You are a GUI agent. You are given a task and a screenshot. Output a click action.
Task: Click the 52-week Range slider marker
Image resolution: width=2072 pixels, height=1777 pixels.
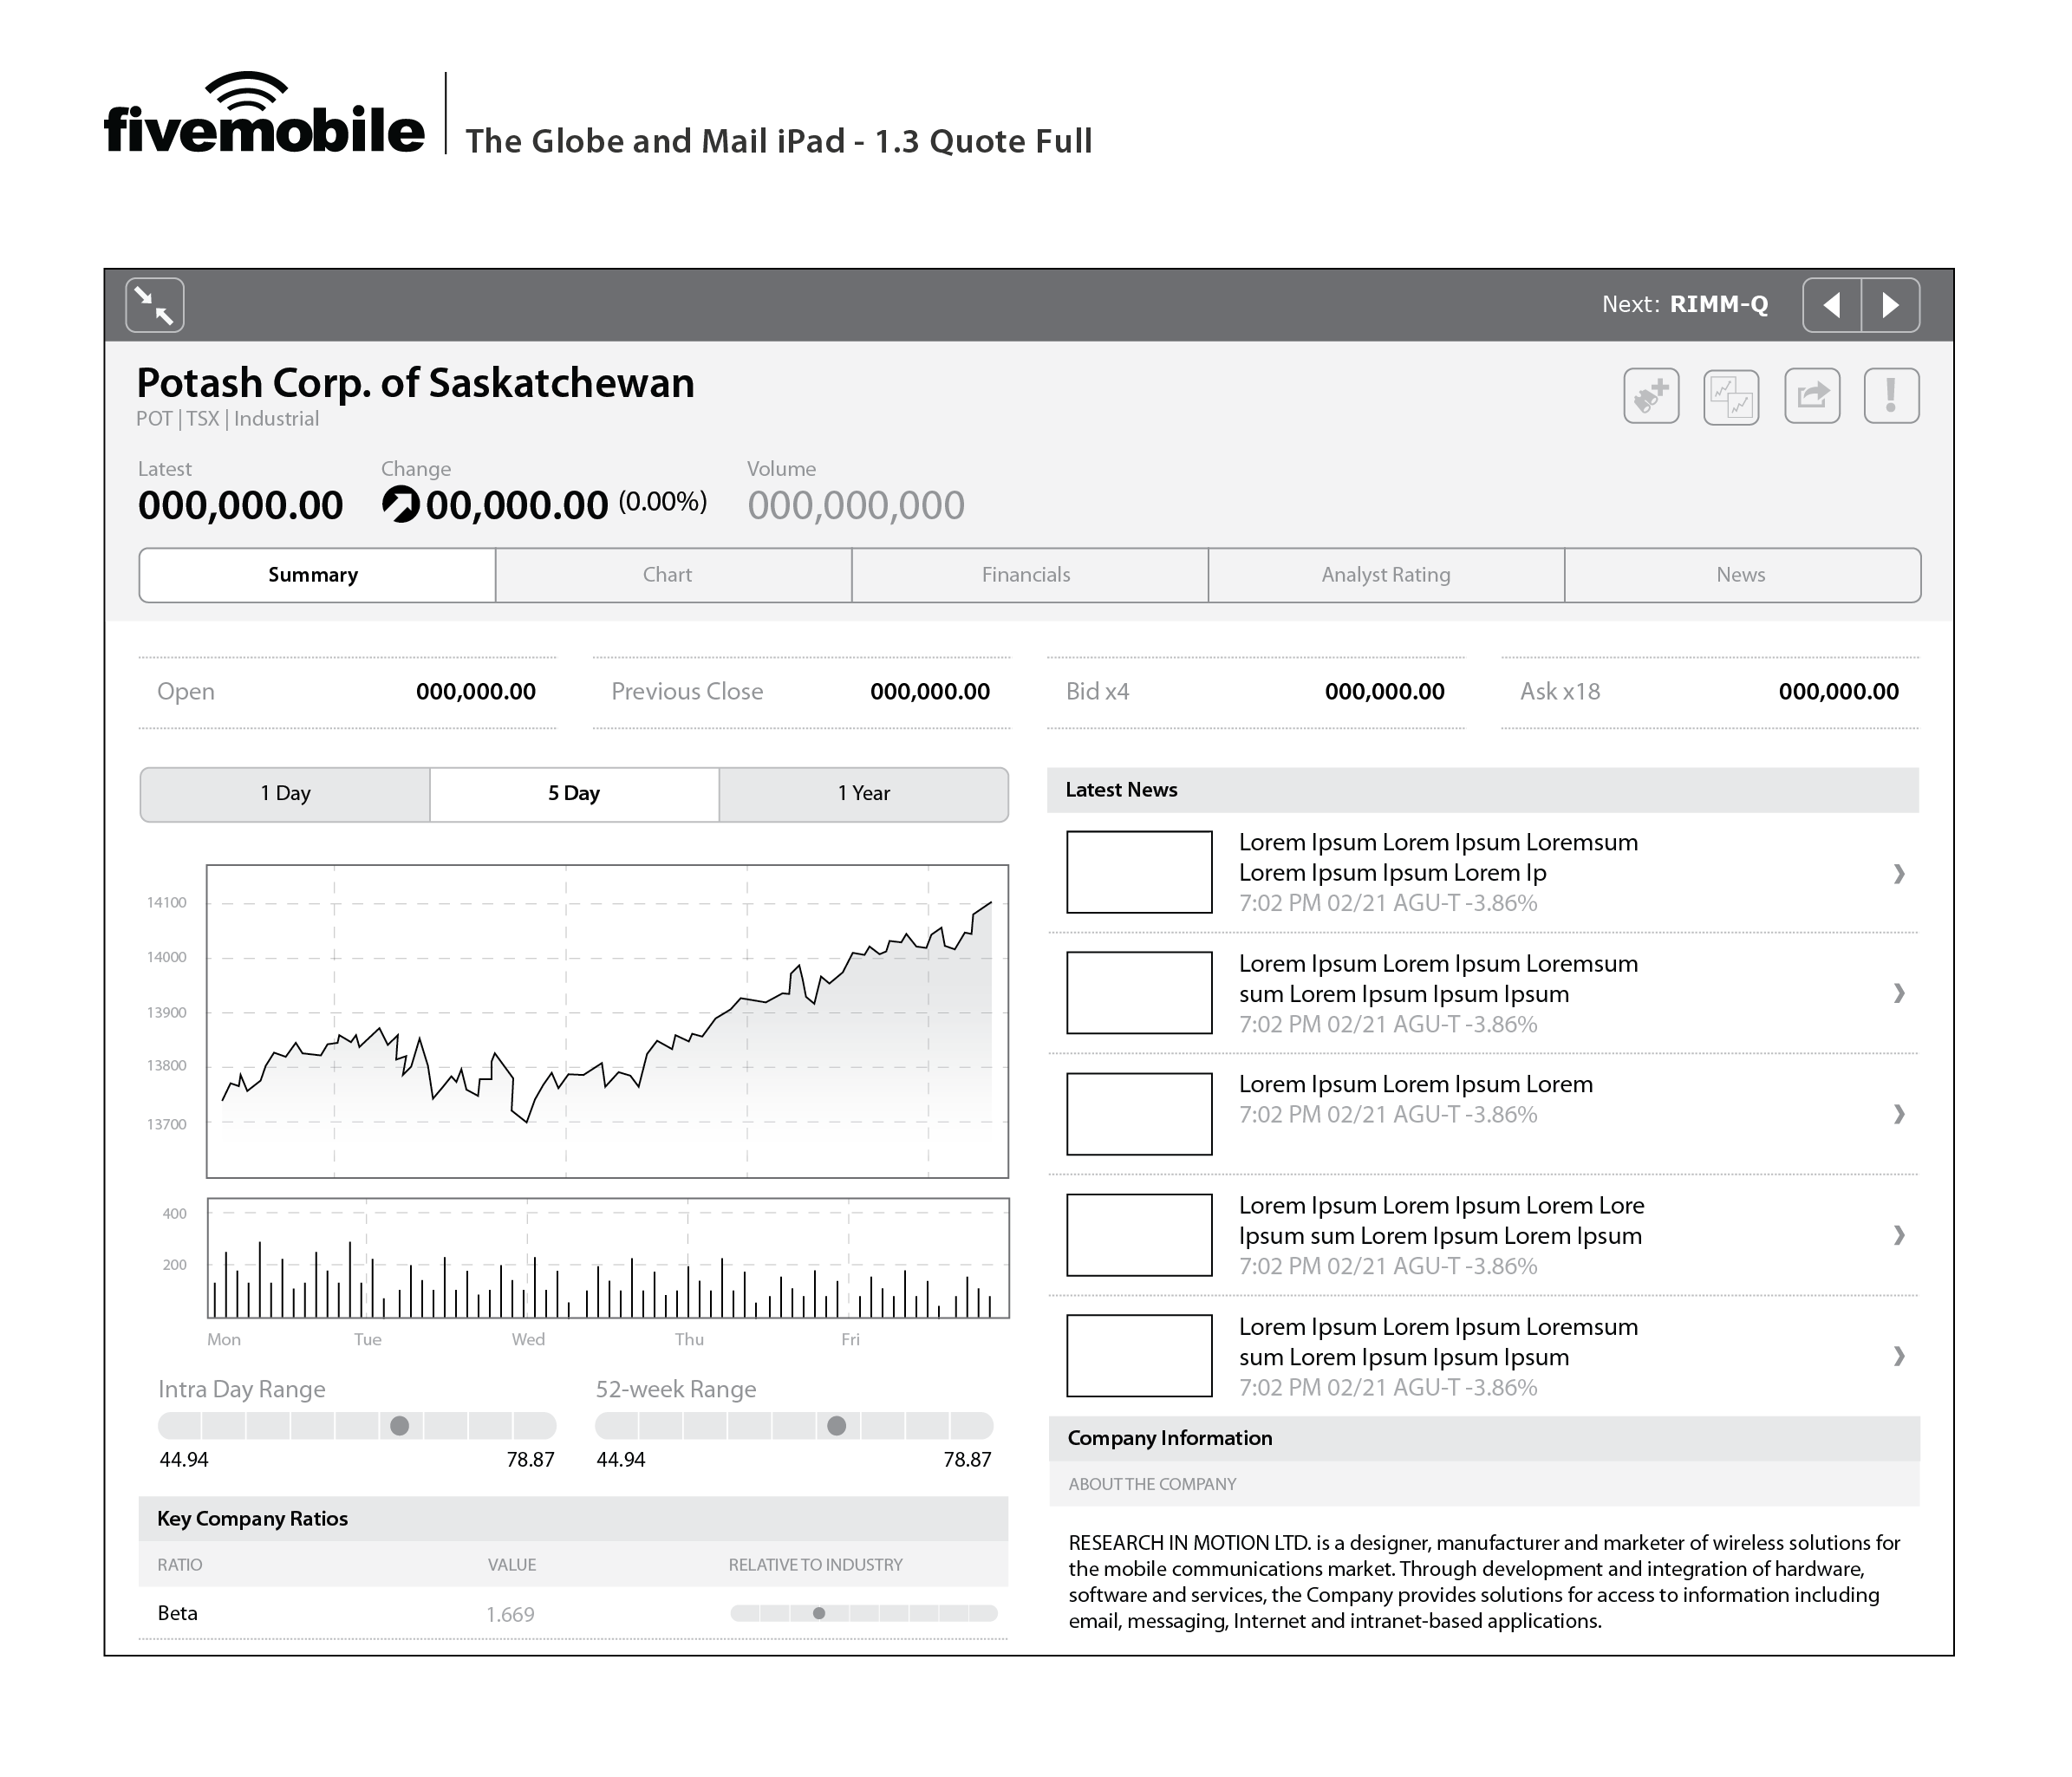837,1426
